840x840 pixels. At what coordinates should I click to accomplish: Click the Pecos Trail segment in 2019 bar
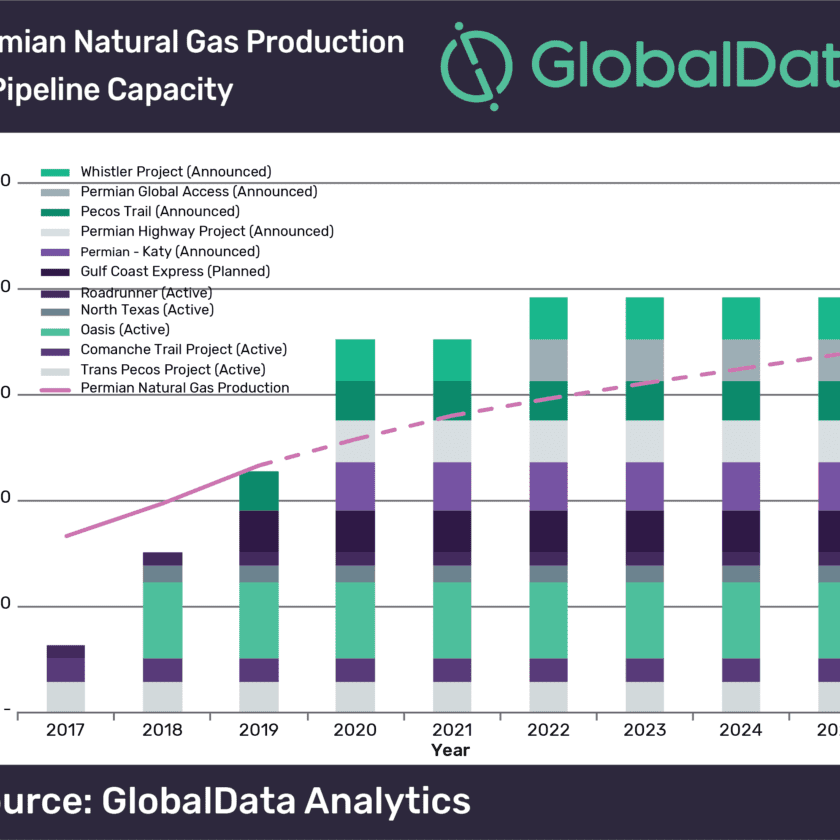259,491
